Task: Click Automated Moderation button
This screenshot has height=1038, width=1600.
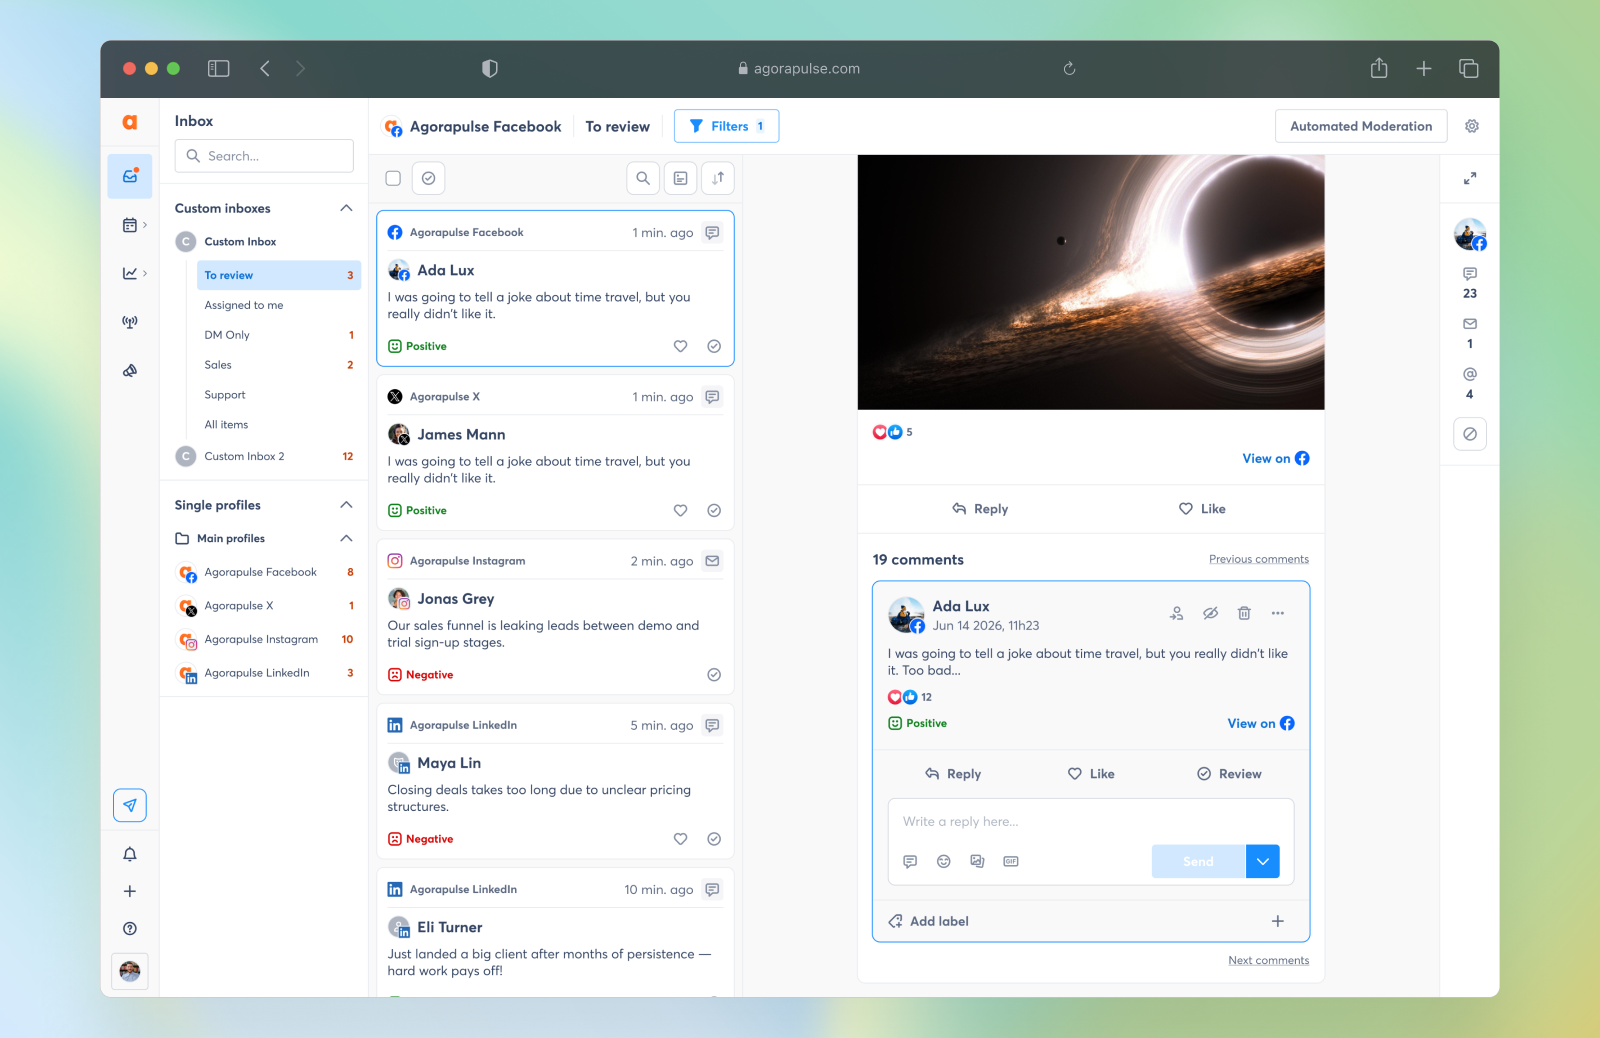Action: point(1361,126)
